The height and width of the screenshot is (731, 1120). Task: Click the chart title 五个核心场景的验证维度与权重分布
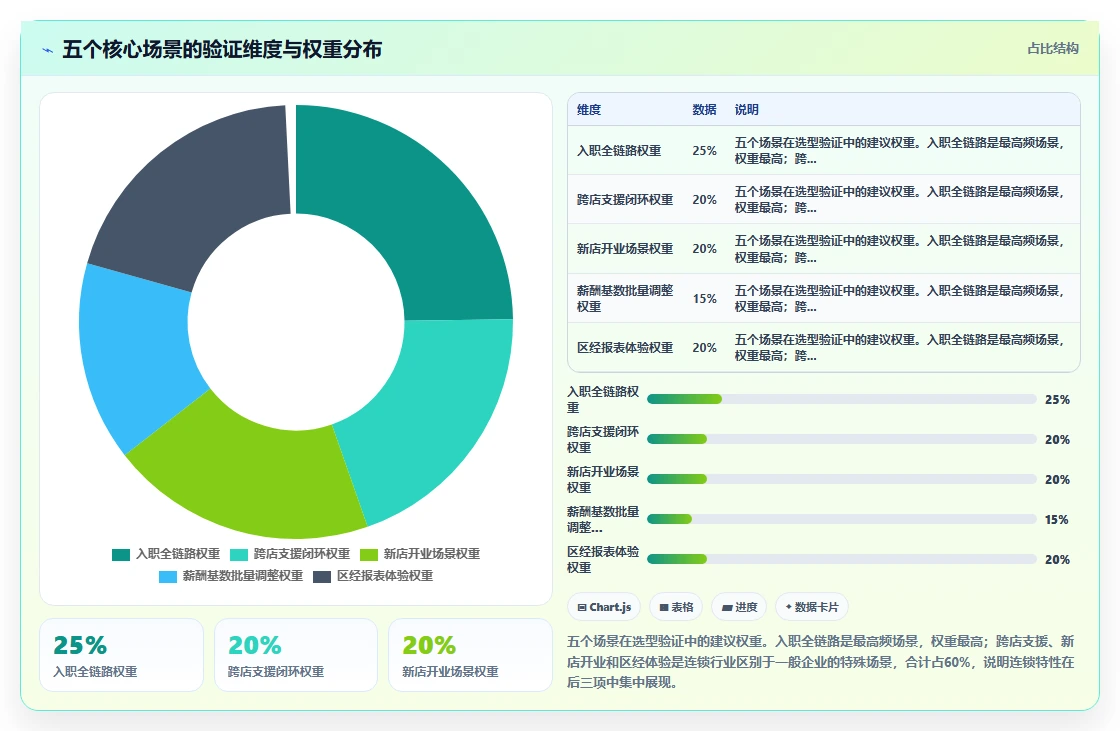tap(222, 49)
